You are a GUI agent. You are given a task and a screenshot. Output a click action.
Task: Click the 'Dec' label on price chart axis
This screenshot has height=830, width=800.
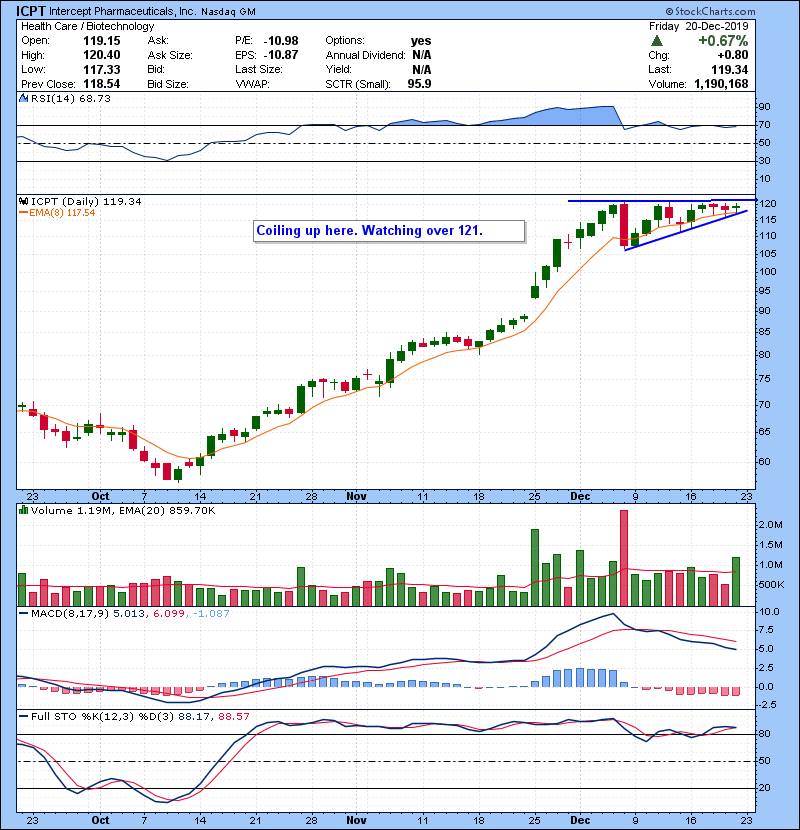(x=580, y=496)
